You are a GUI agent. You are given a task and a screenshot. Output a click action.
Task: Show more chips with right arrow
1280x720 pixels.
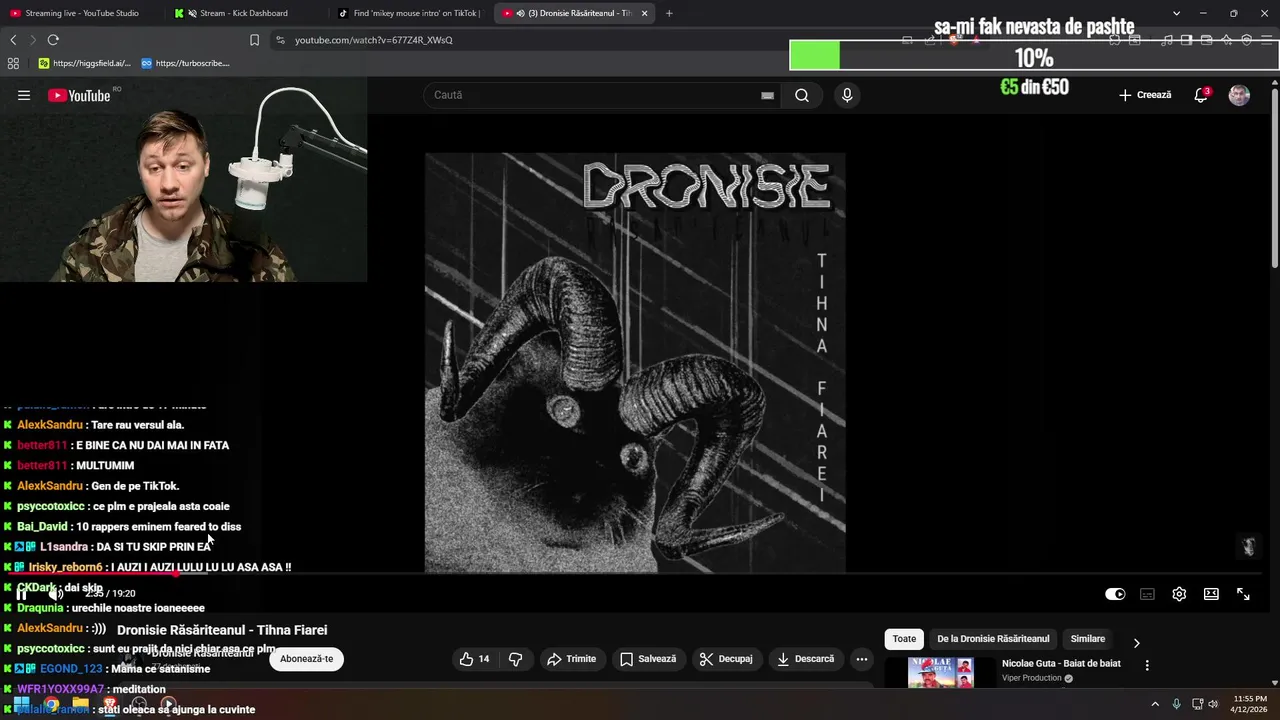pyautogui.click(x=1136, y=643)
